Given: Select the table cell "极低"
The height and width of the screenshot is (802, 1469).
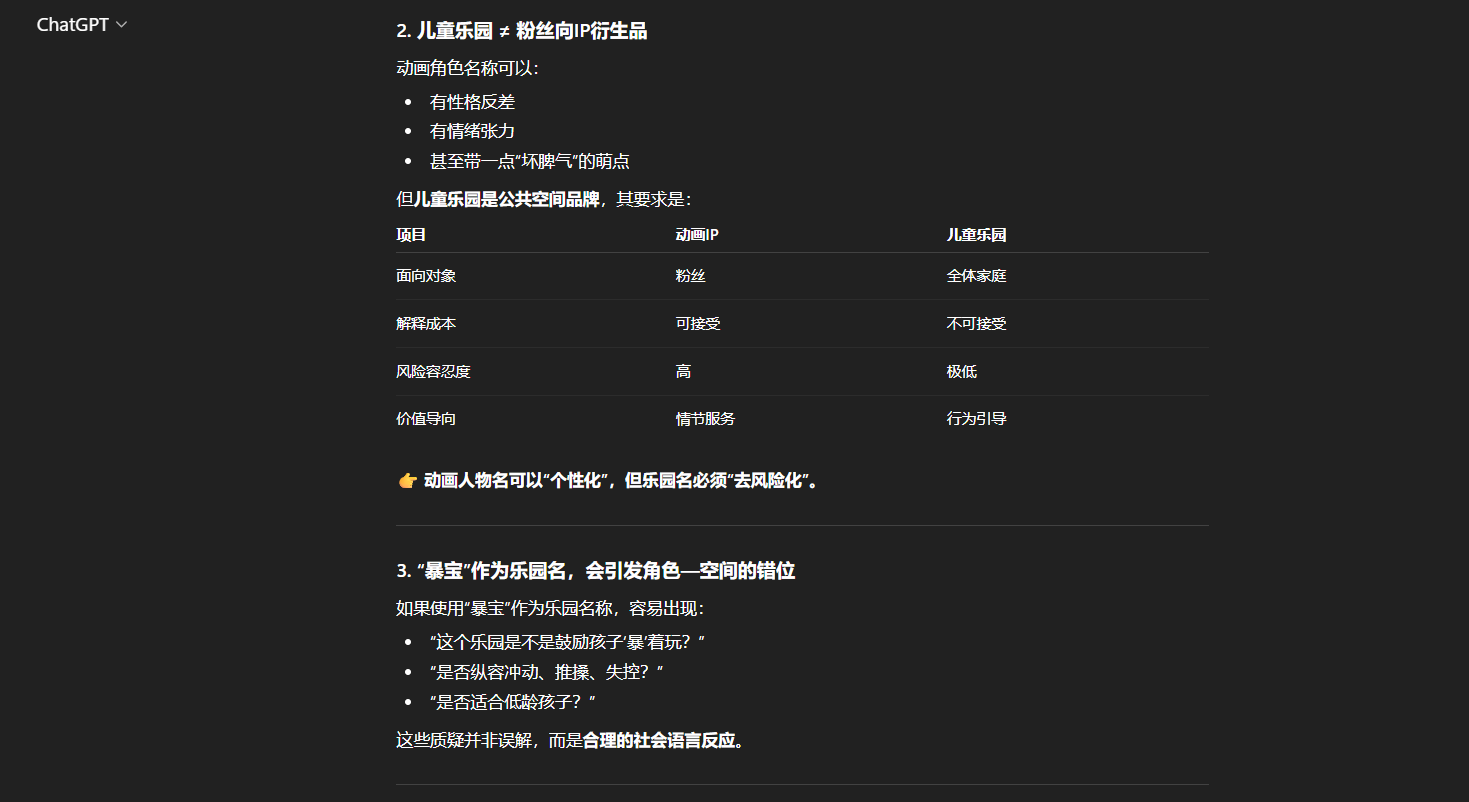Looking at the screenshot, I should click(x=962, y=372).
